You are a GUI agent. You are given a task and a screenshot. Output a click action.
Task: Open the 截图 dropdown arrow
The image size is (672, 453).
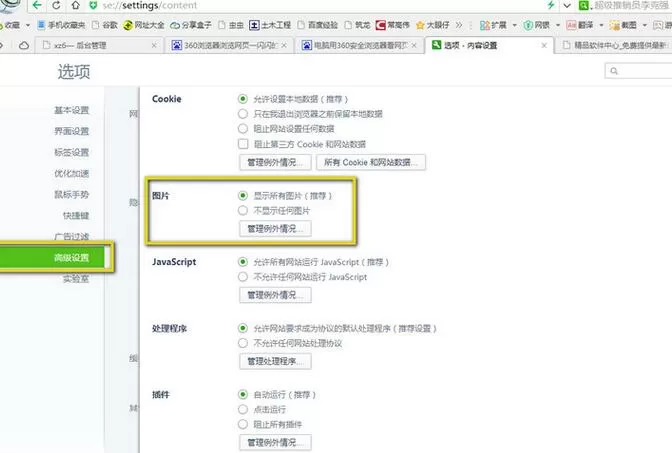coord(644,26)
